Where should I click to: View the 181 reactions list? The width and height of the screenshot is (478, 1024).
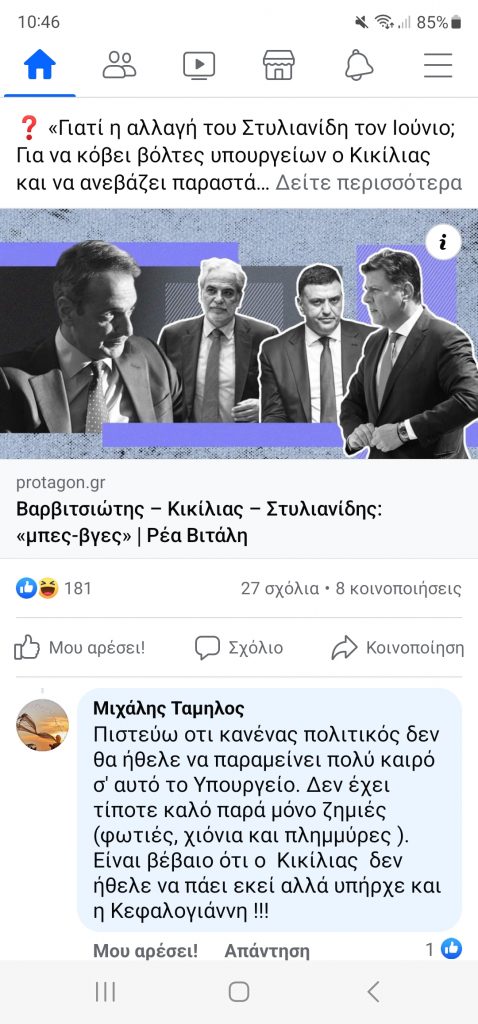54,588
